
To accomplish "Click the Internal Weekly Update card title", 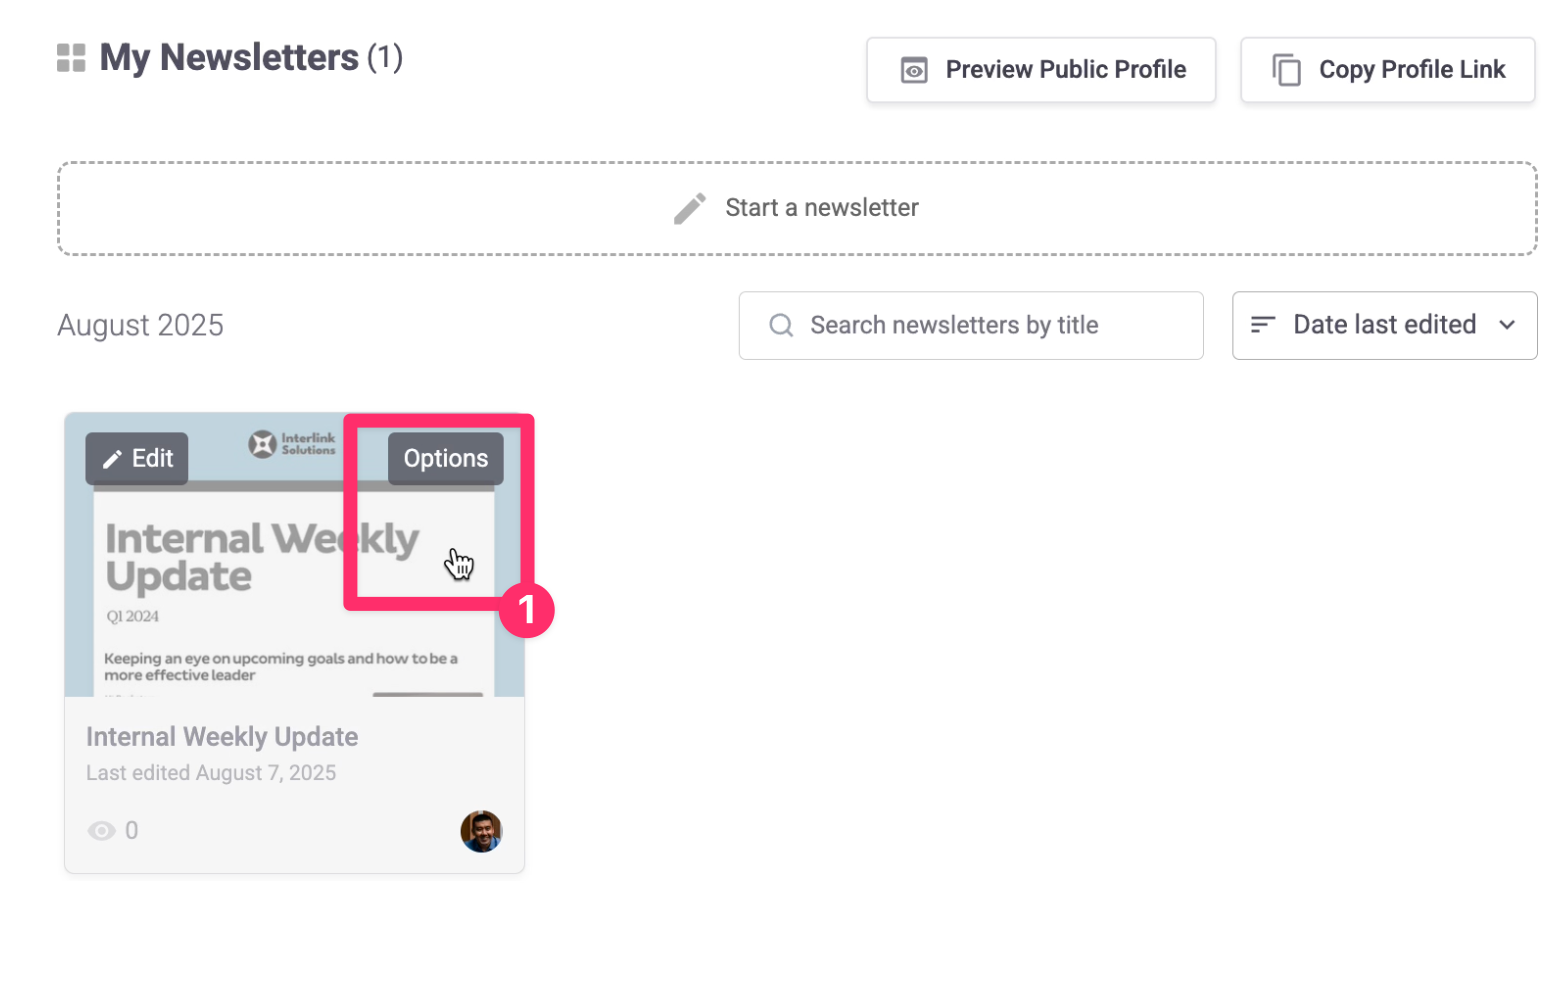I will pyautogui.click(x=222, y=737).
